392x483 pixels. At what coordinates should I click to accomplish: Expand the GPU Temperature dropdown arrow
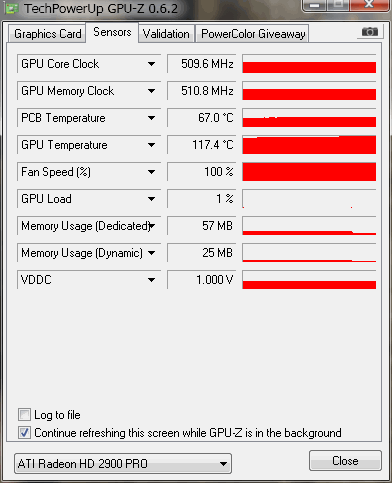tap(151, 145)
